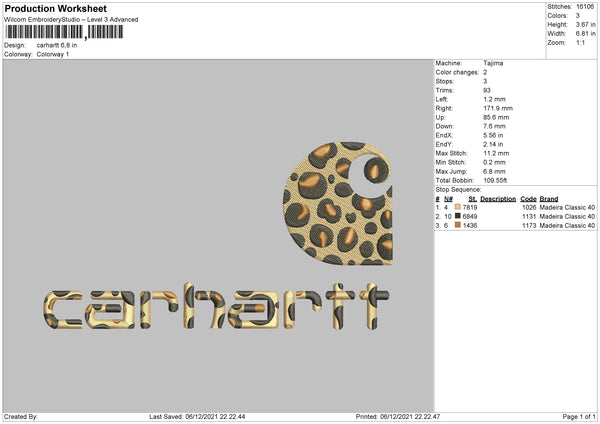600x424 pixels.
Task: Click the Colors value 3
Action: 578,16
